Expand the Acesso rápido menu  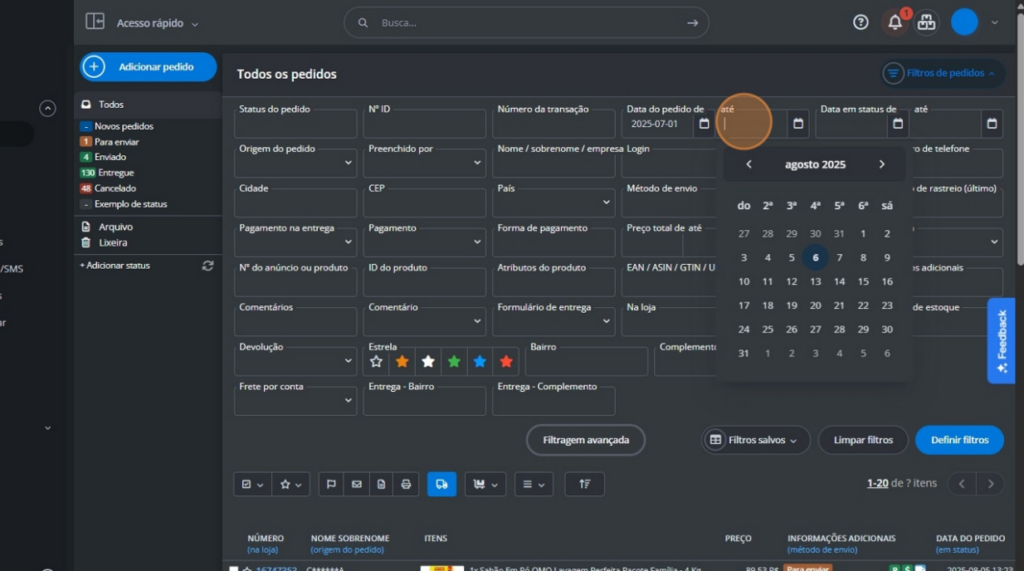(x=157, y=23)
